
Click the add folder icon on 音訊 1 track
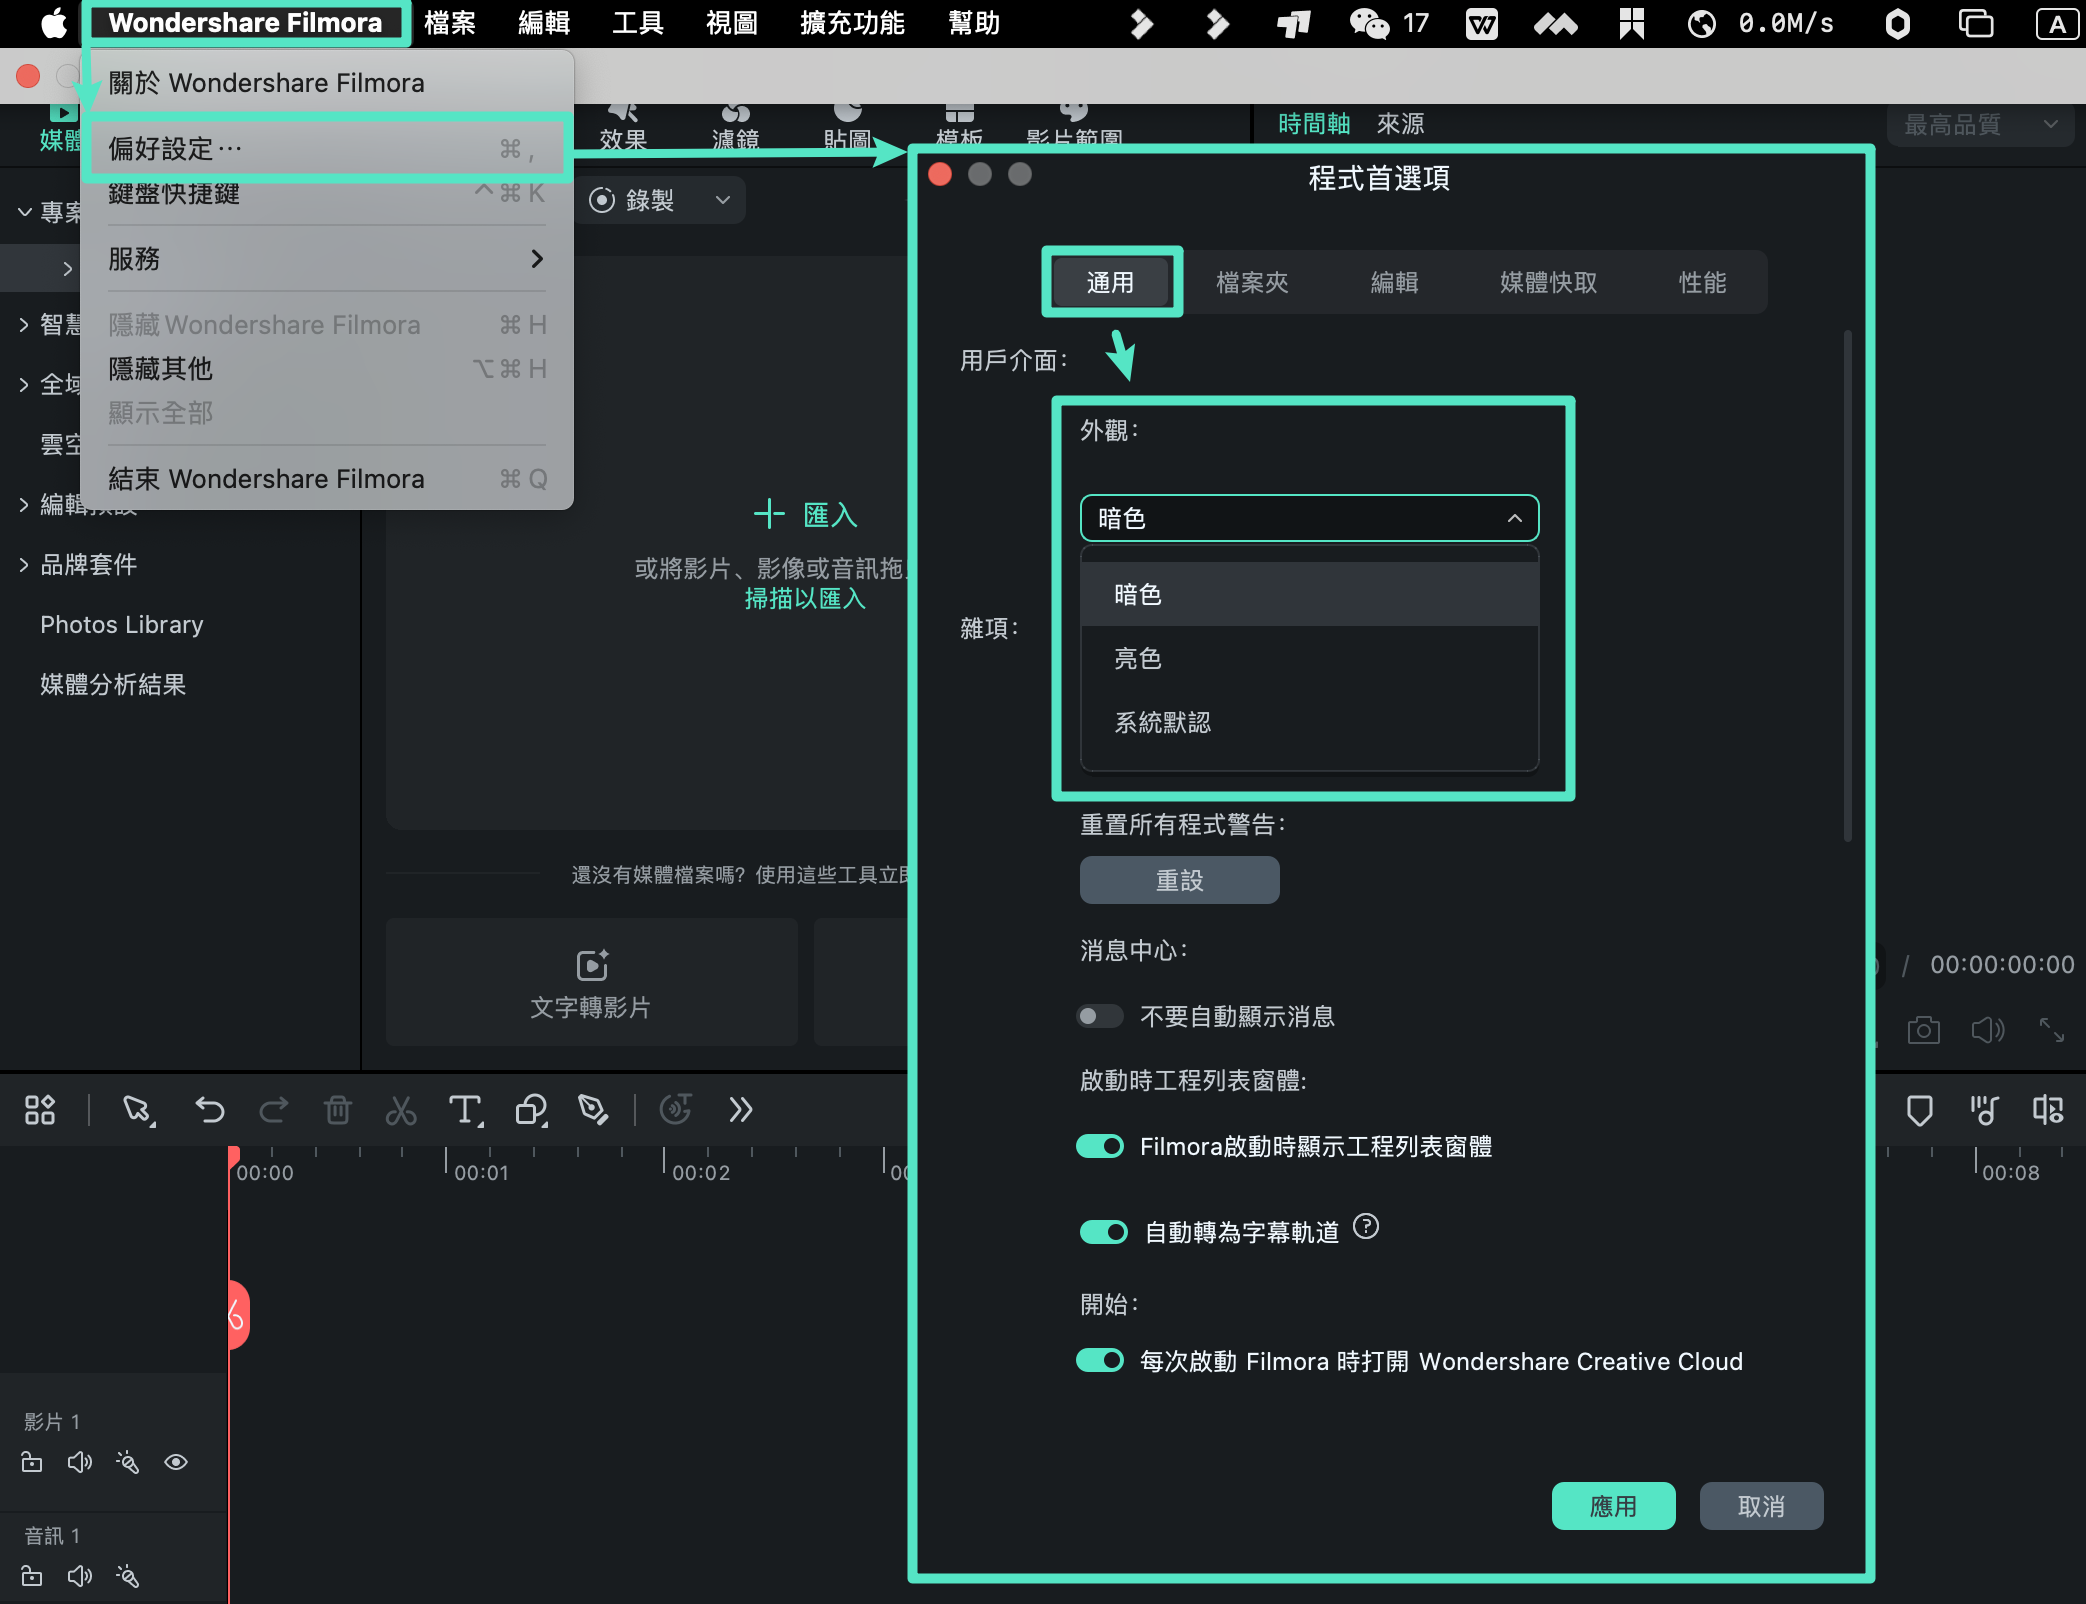click(x=32, y=1576)
